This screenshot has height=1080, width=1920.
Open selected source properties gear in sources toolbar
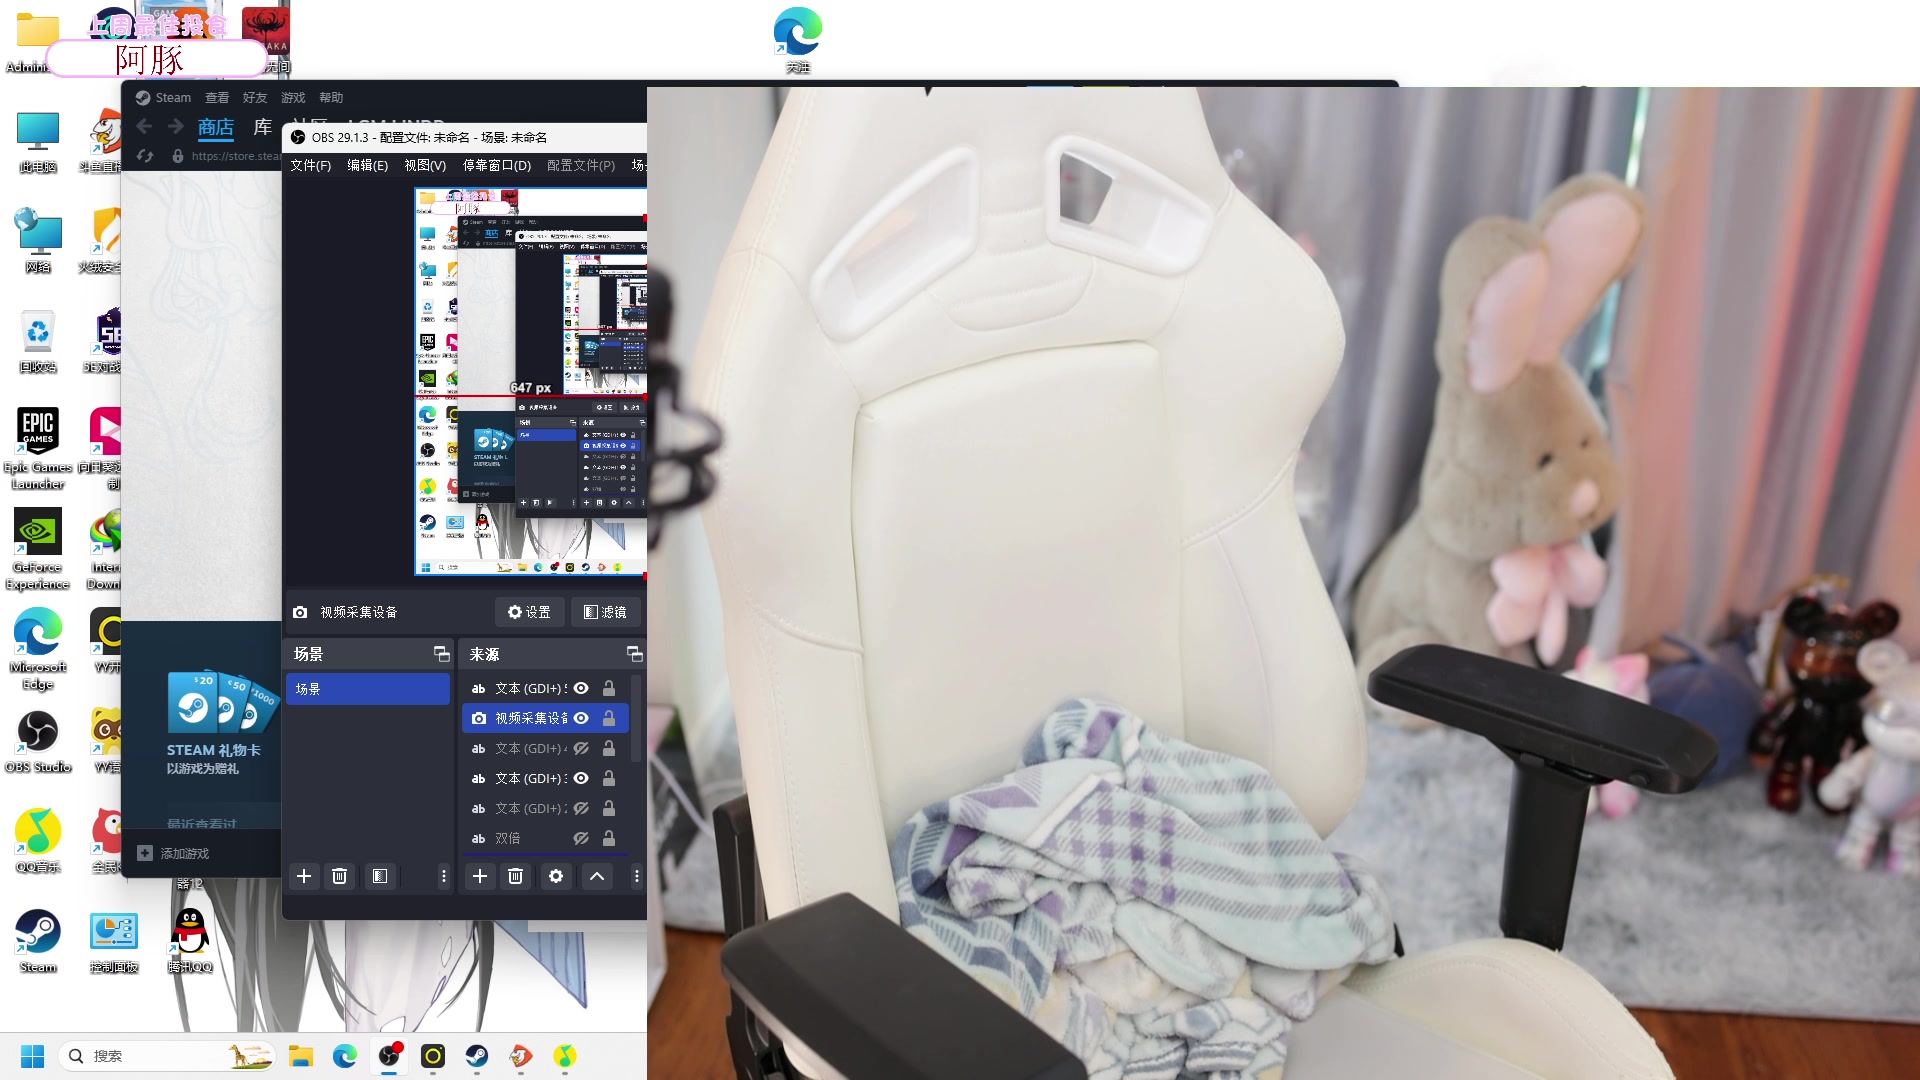pyautogui.click(x=556, y=876)
